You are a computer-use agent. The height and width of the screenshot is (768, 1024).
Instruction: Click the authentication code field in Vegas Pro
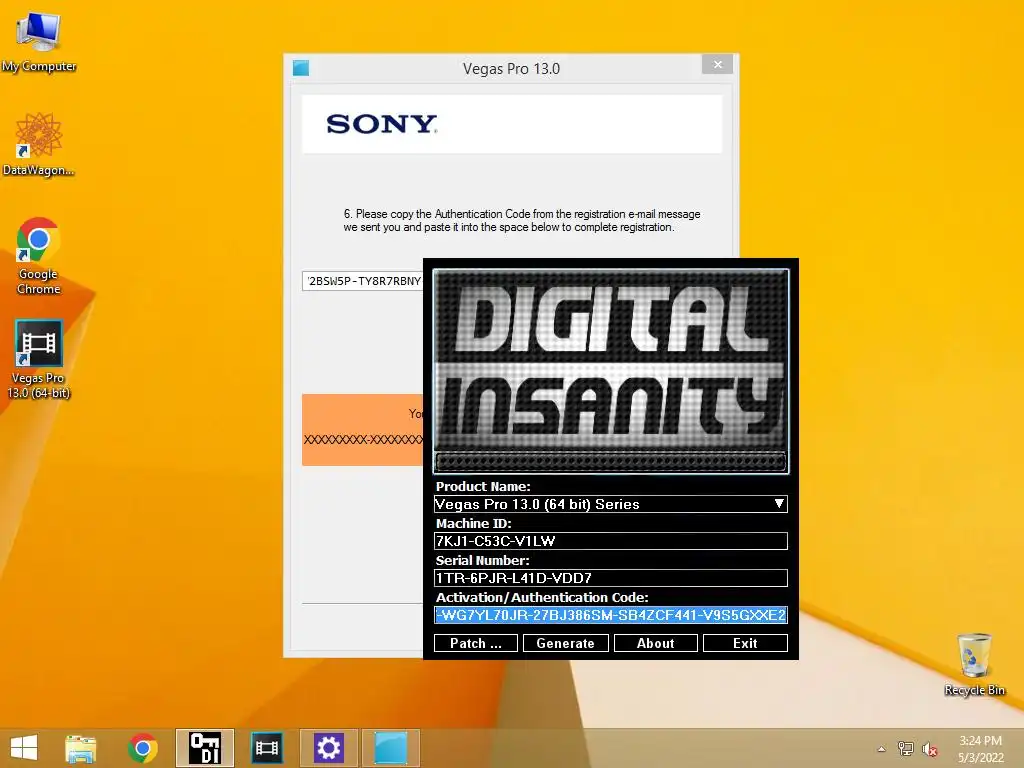tap(362, 281)
